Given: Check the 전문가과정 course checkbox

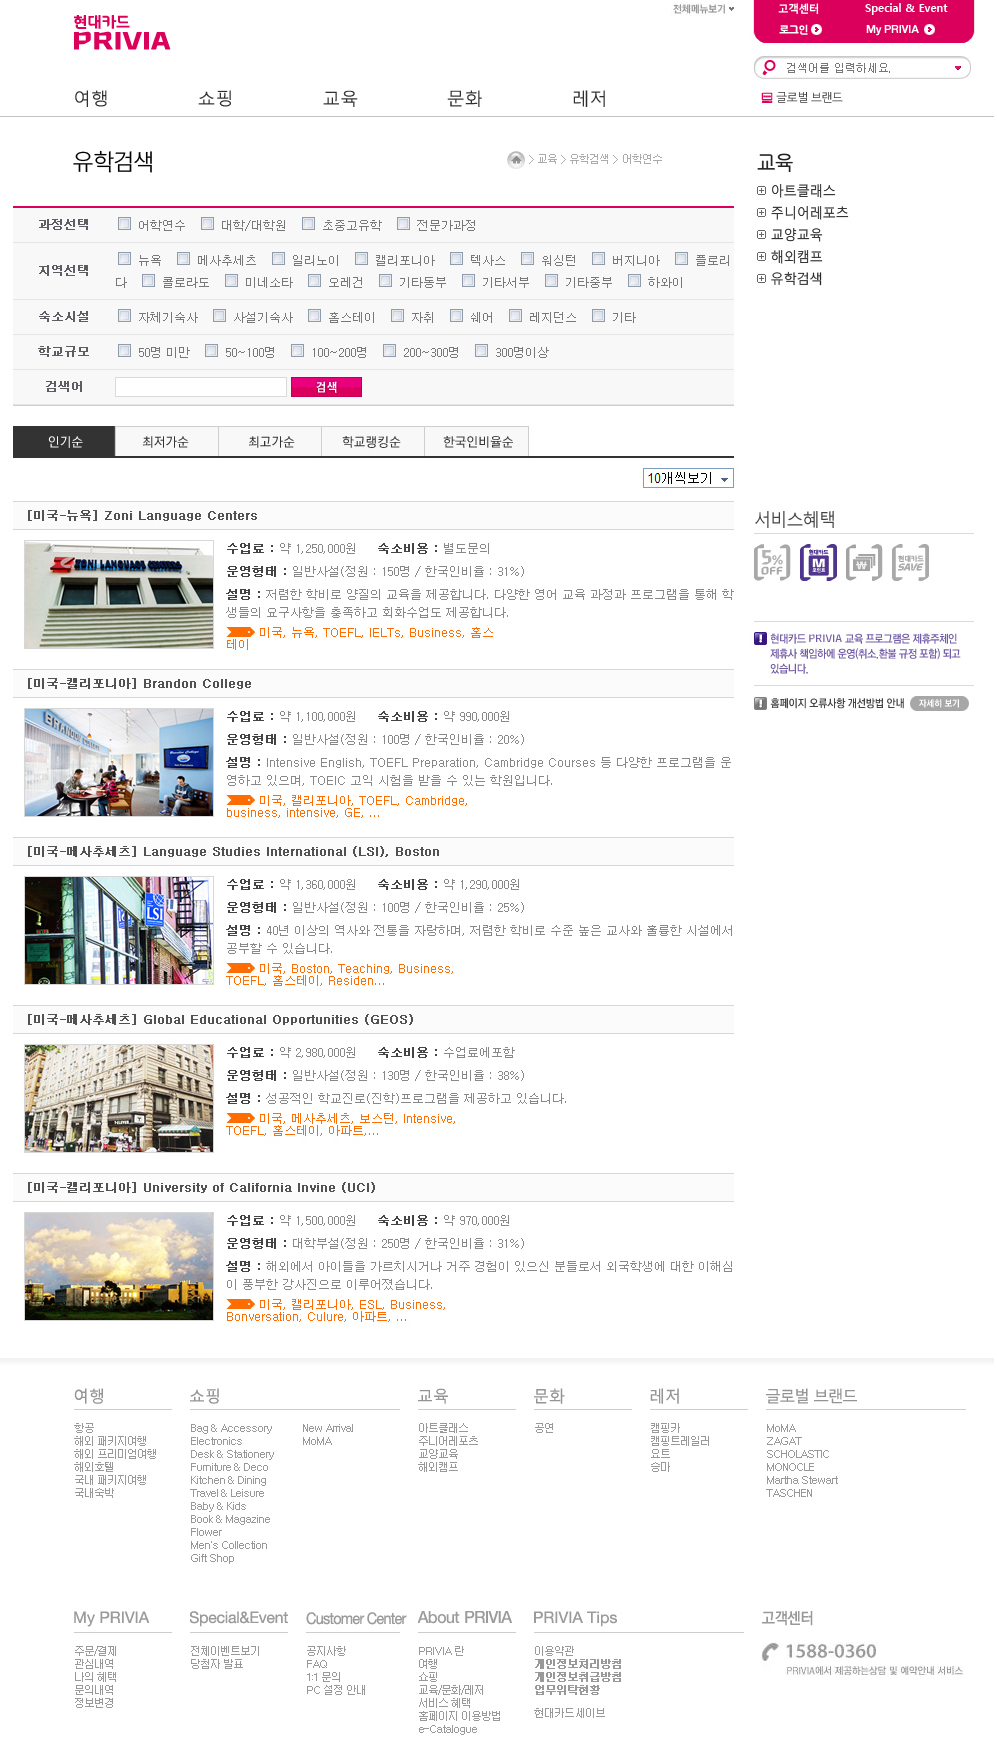Looking at the screenshot, I should (x=404, y=224).
